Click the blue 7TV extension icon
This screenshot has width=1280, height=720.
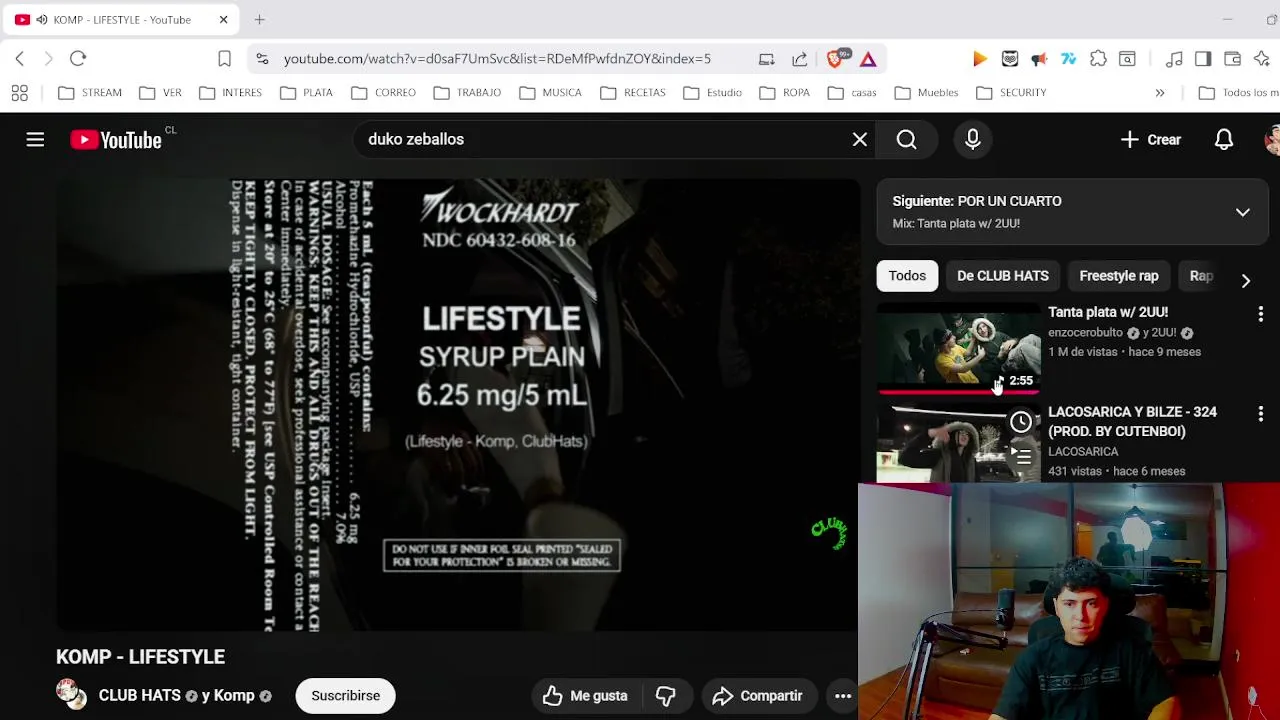coord(1068,59)
